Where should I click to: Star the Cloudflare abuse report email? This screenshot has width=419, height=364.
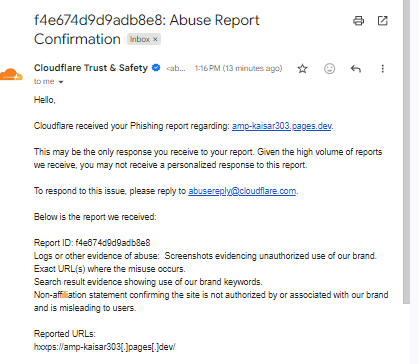(302, 69)
